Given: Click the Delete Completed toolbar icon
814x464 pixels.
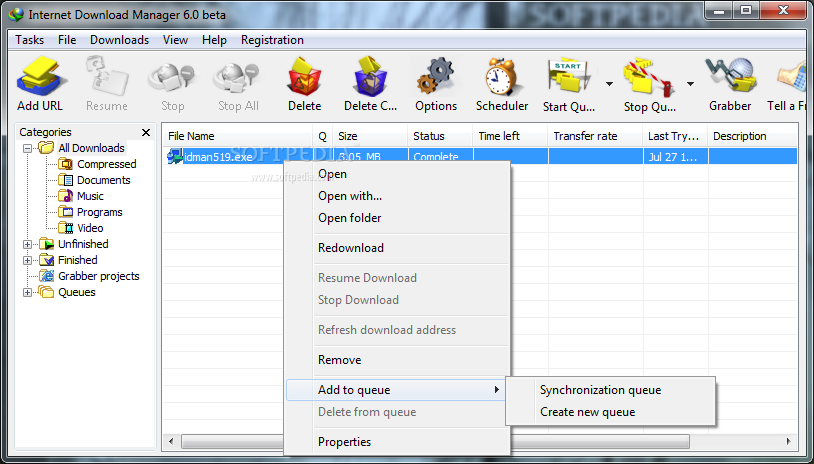Looking at the screenshot, I should tap(370, 77).
